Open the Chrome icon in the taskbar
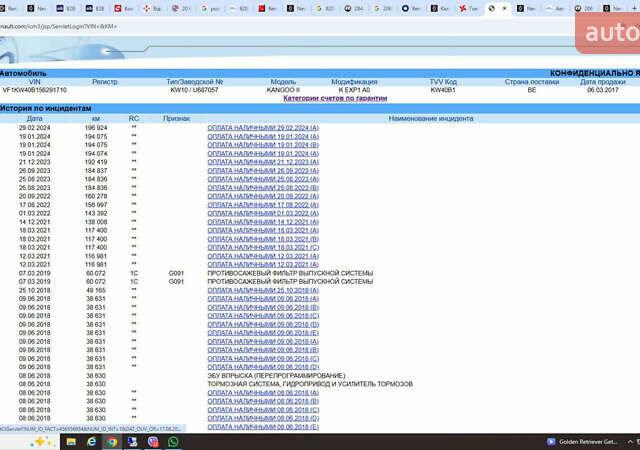Screen dimensions: 640x450 tap(111, 441)
